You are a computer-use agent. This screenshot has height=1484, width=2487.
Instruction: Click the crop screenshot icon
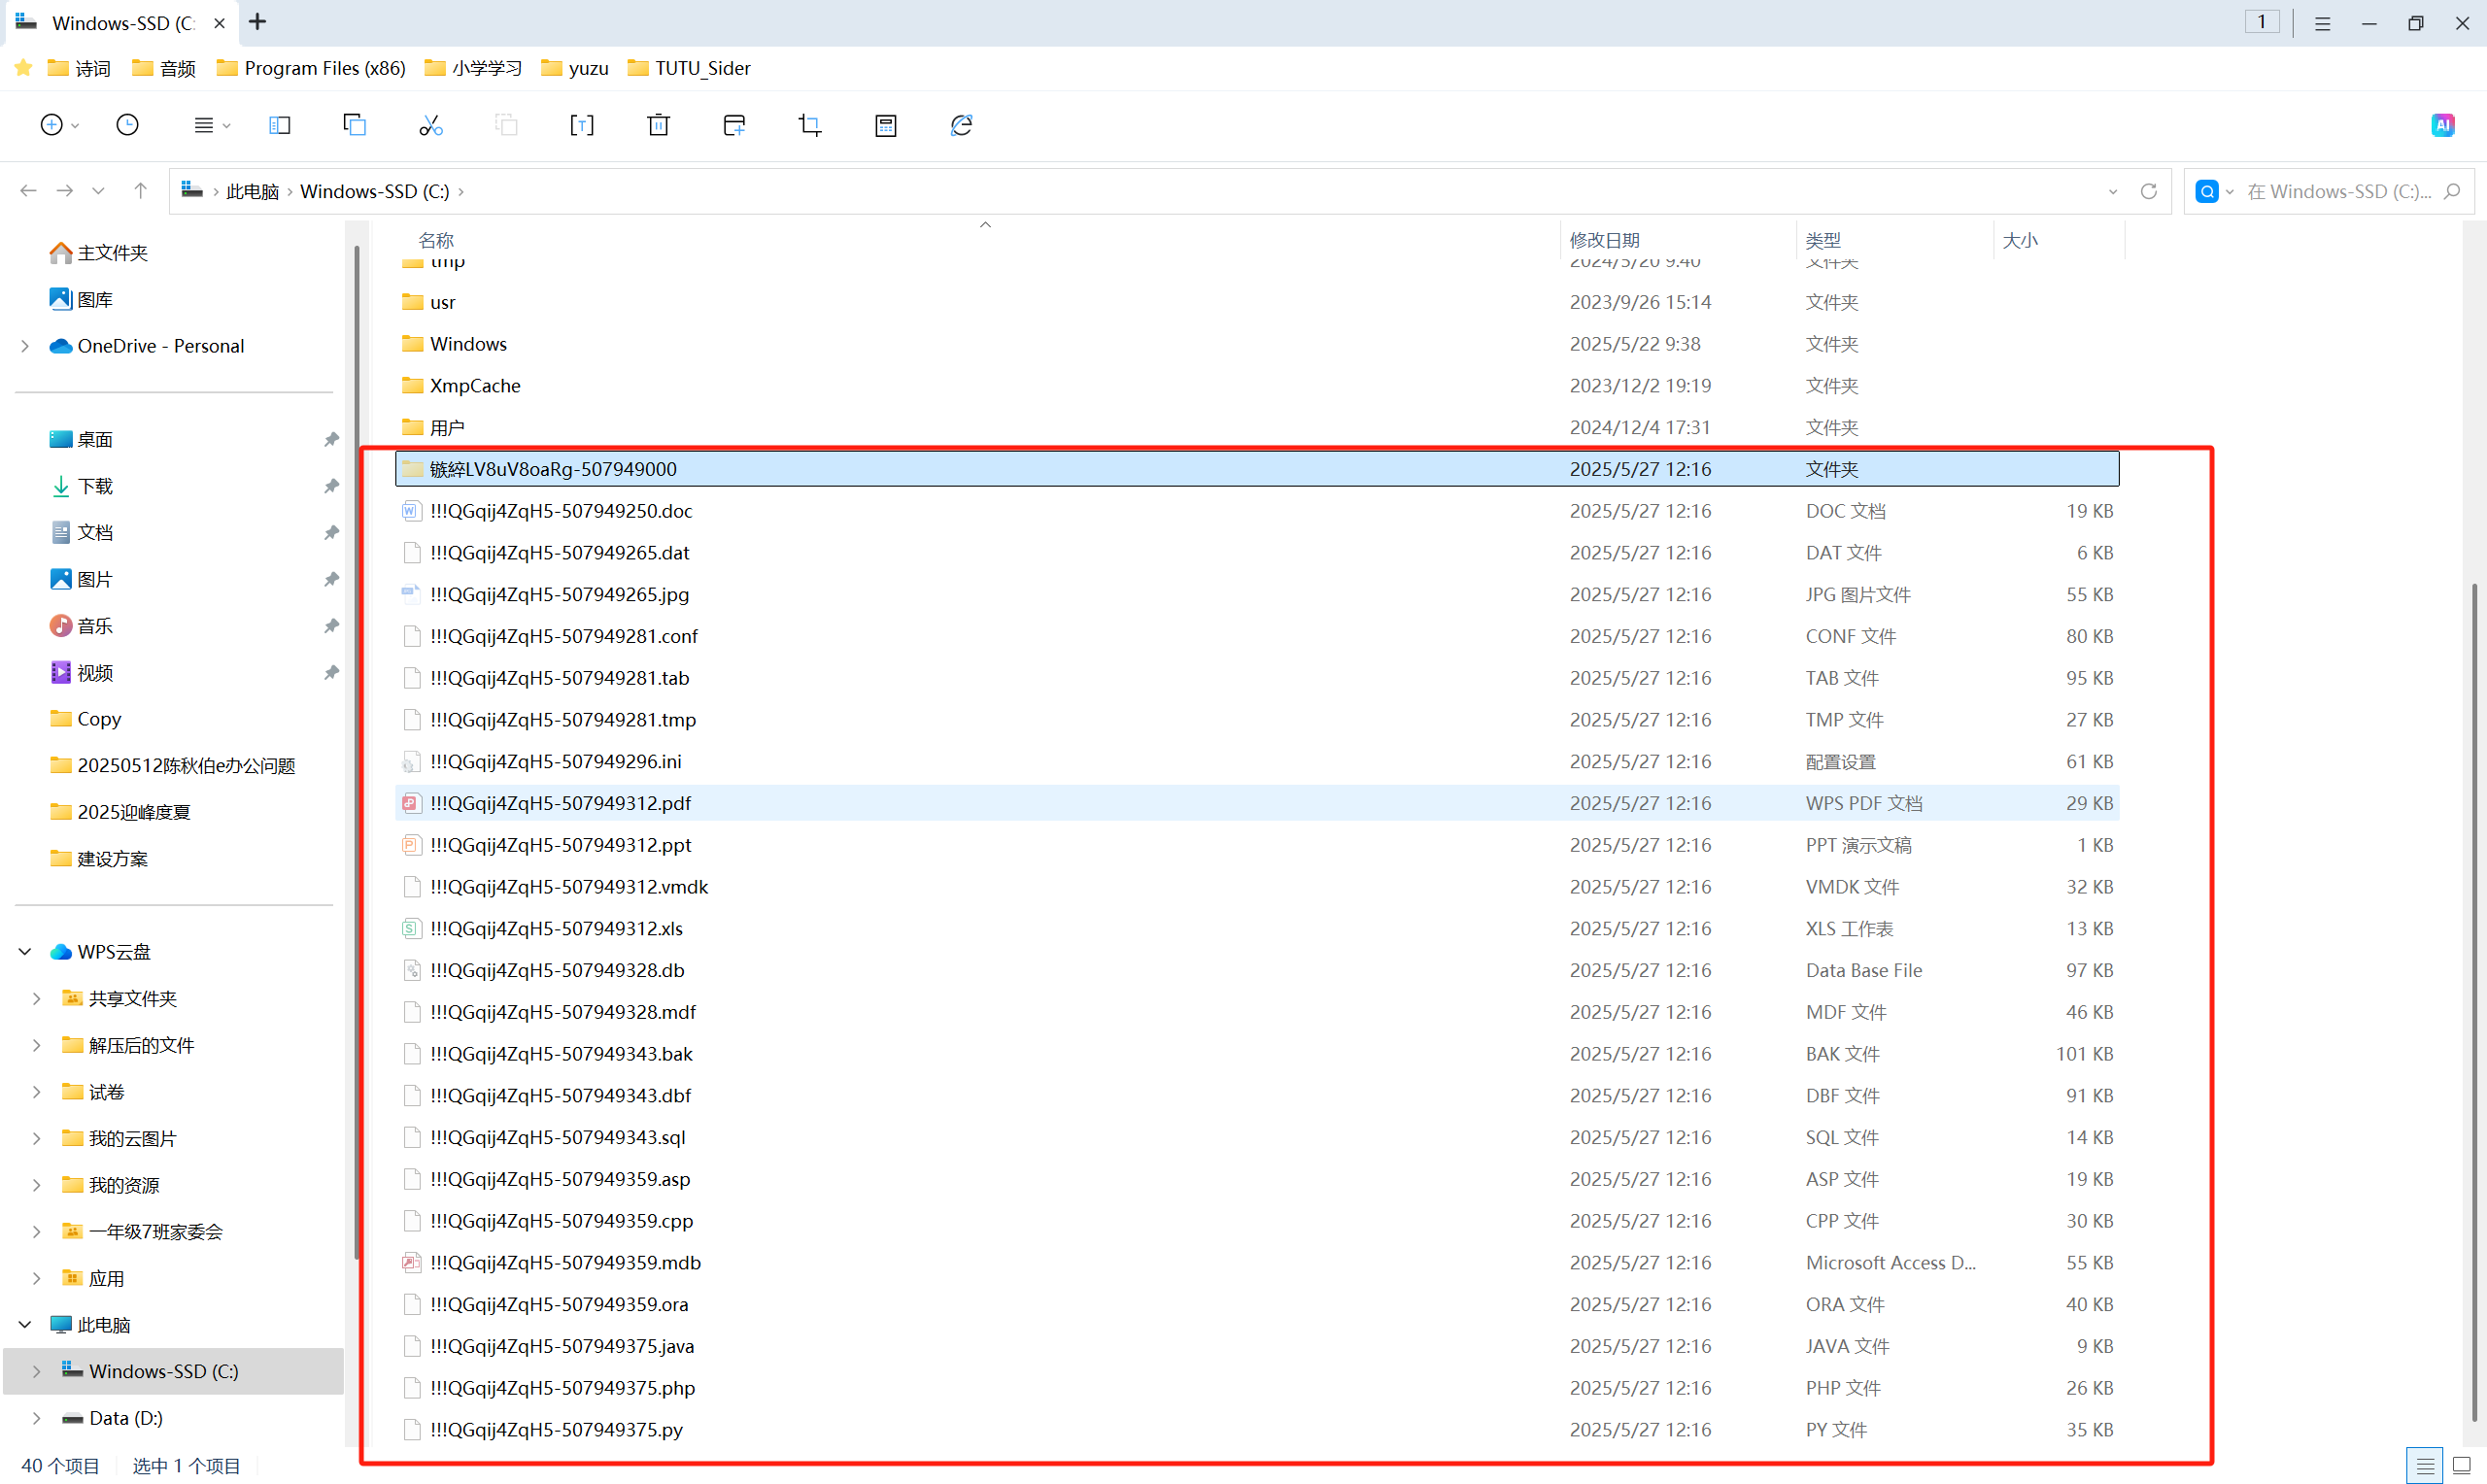click(x=809, y=125)
